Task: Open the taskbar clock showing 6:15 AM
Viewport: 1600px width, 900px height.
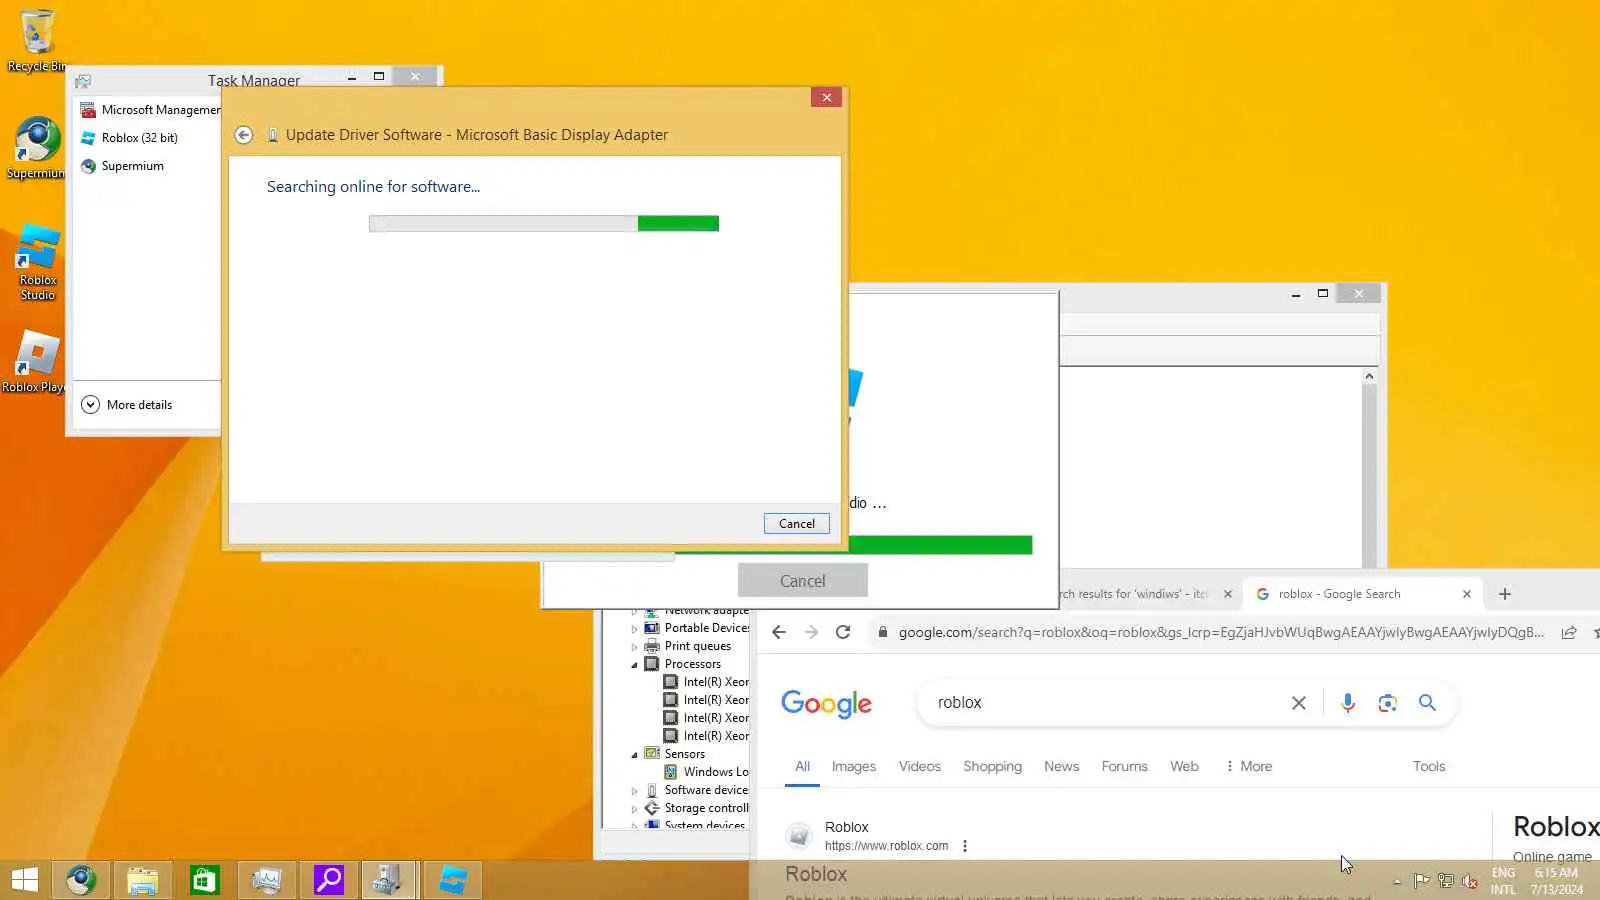Action: pos(1557,881)
